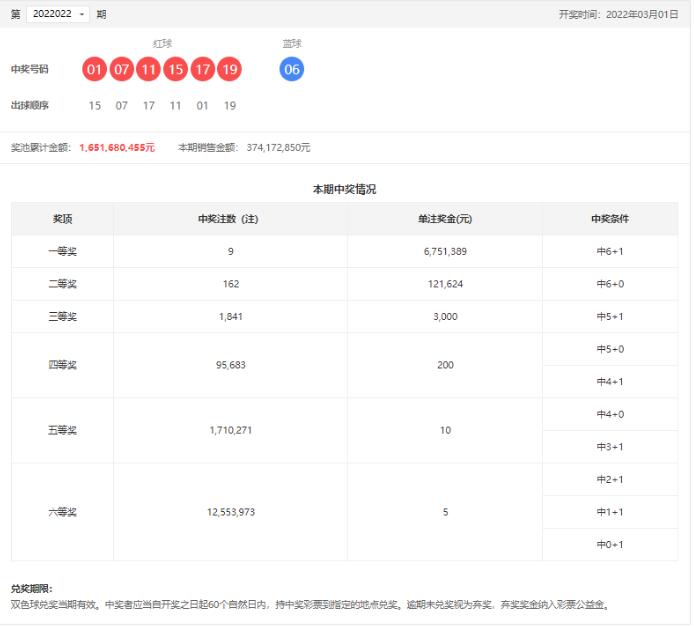Click the 中1+1 condition cell
Viewport: 694px width, 626px height.
tap(610, 512)
